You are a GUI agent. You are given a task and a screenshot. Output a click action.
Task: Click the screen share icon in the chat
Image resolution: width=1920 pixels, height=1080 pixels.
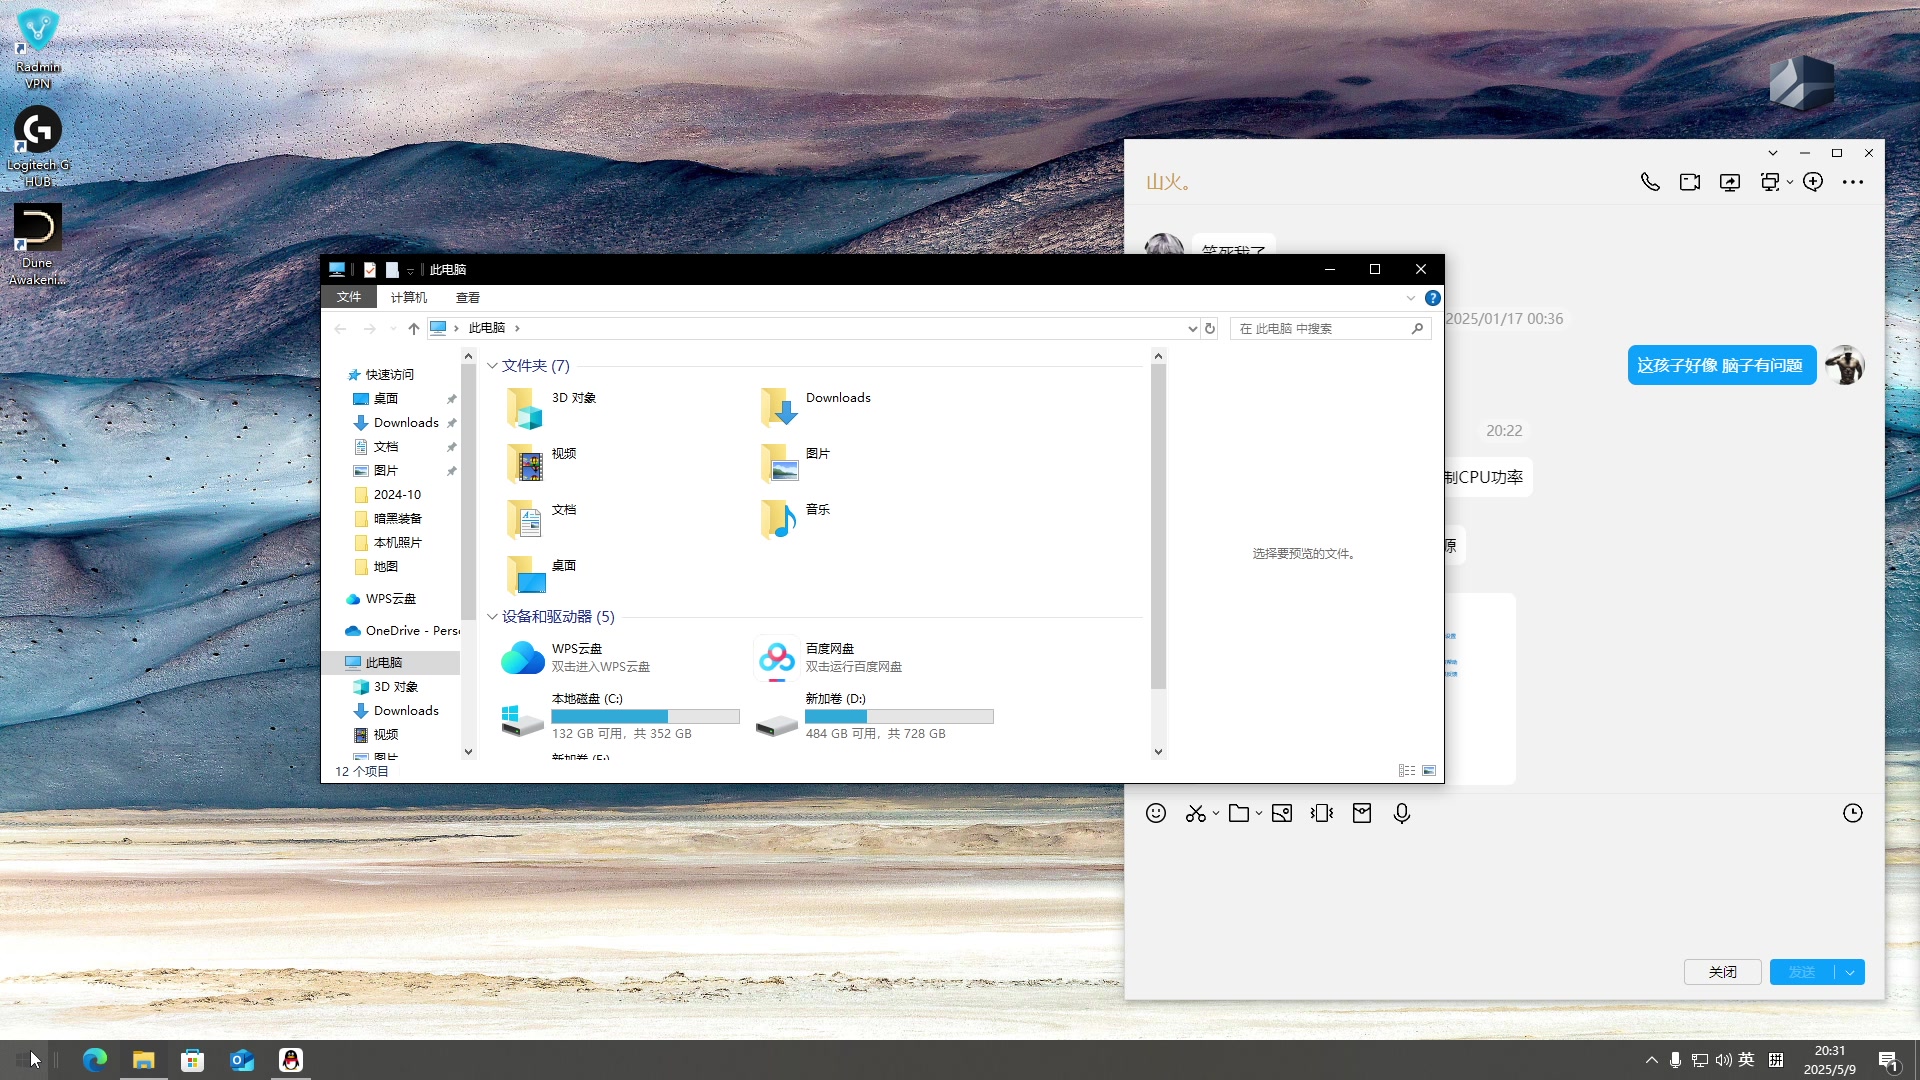tap(1730, 182)
